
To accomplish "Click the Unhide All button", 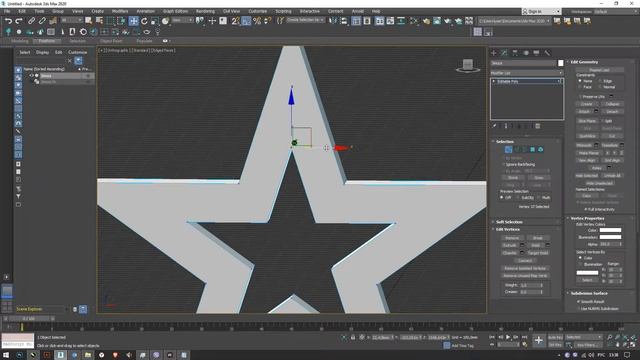I will click(612, 176).
